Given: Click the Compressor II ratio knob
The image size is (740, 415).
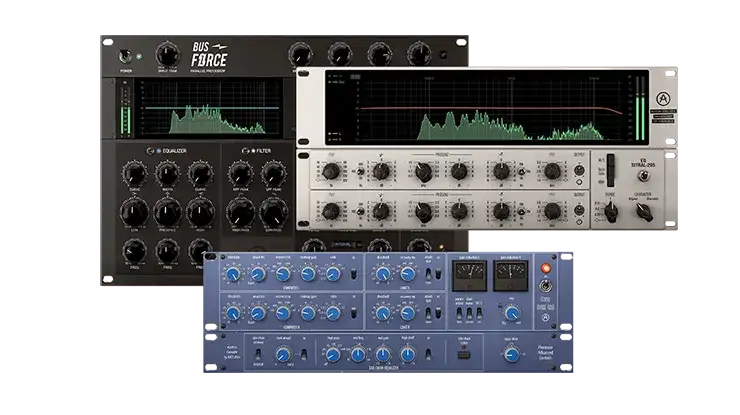Looking at the screenshot, I should point(333,313).
